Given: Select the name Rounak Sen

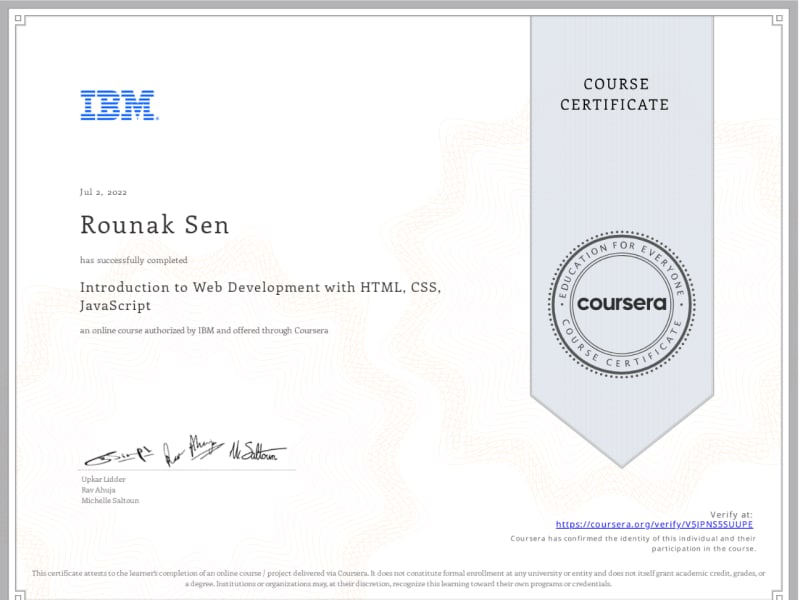Looking at the screenshot, I should coord(155,225).
